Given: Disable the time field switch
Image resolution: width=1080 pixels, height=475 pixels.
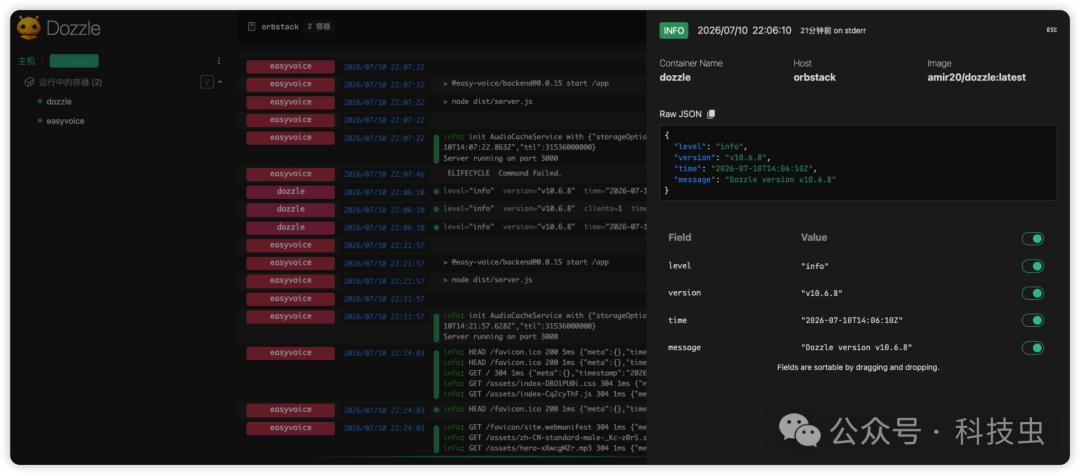Looking at the screenshot, I should point(1032,320).
